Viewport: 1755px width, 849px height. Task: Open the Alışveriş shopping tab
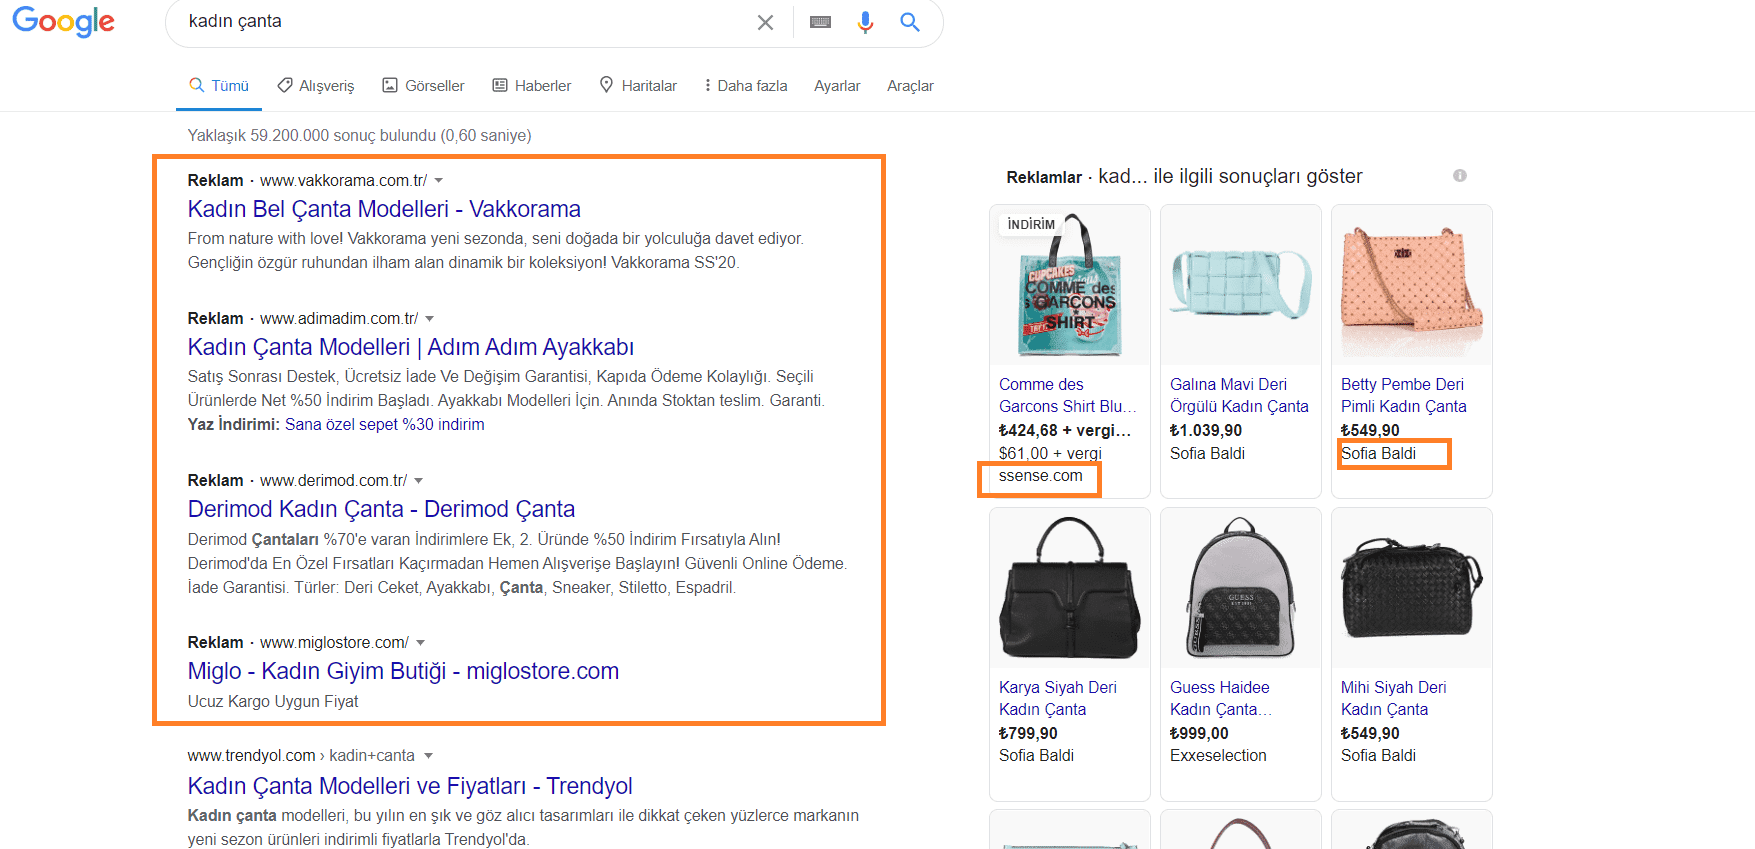click(316, 86)
